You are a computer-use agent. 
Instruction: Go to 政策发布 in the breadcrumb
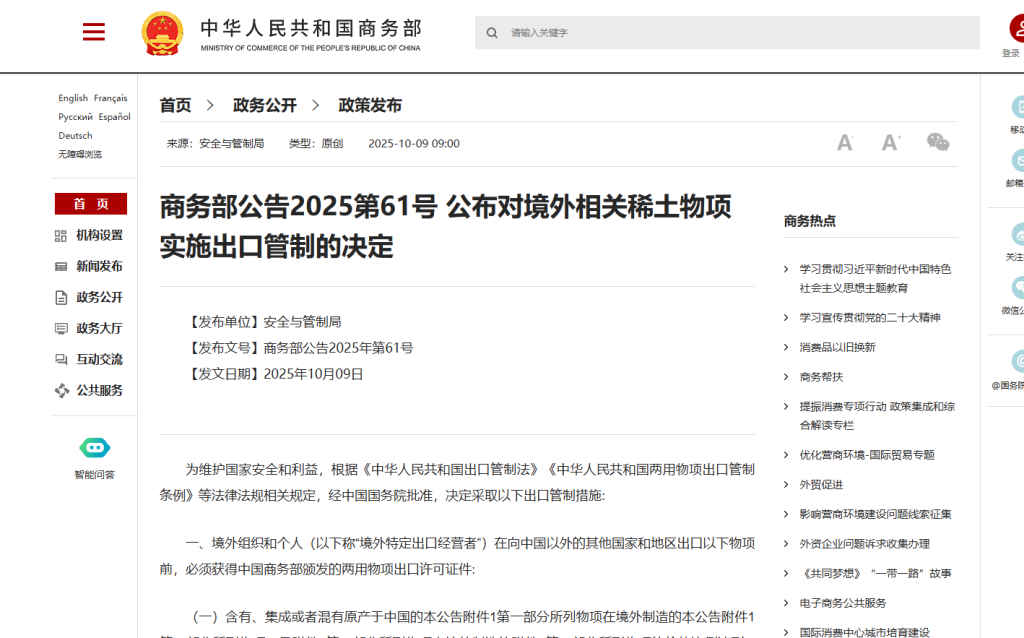click(370, 105)
